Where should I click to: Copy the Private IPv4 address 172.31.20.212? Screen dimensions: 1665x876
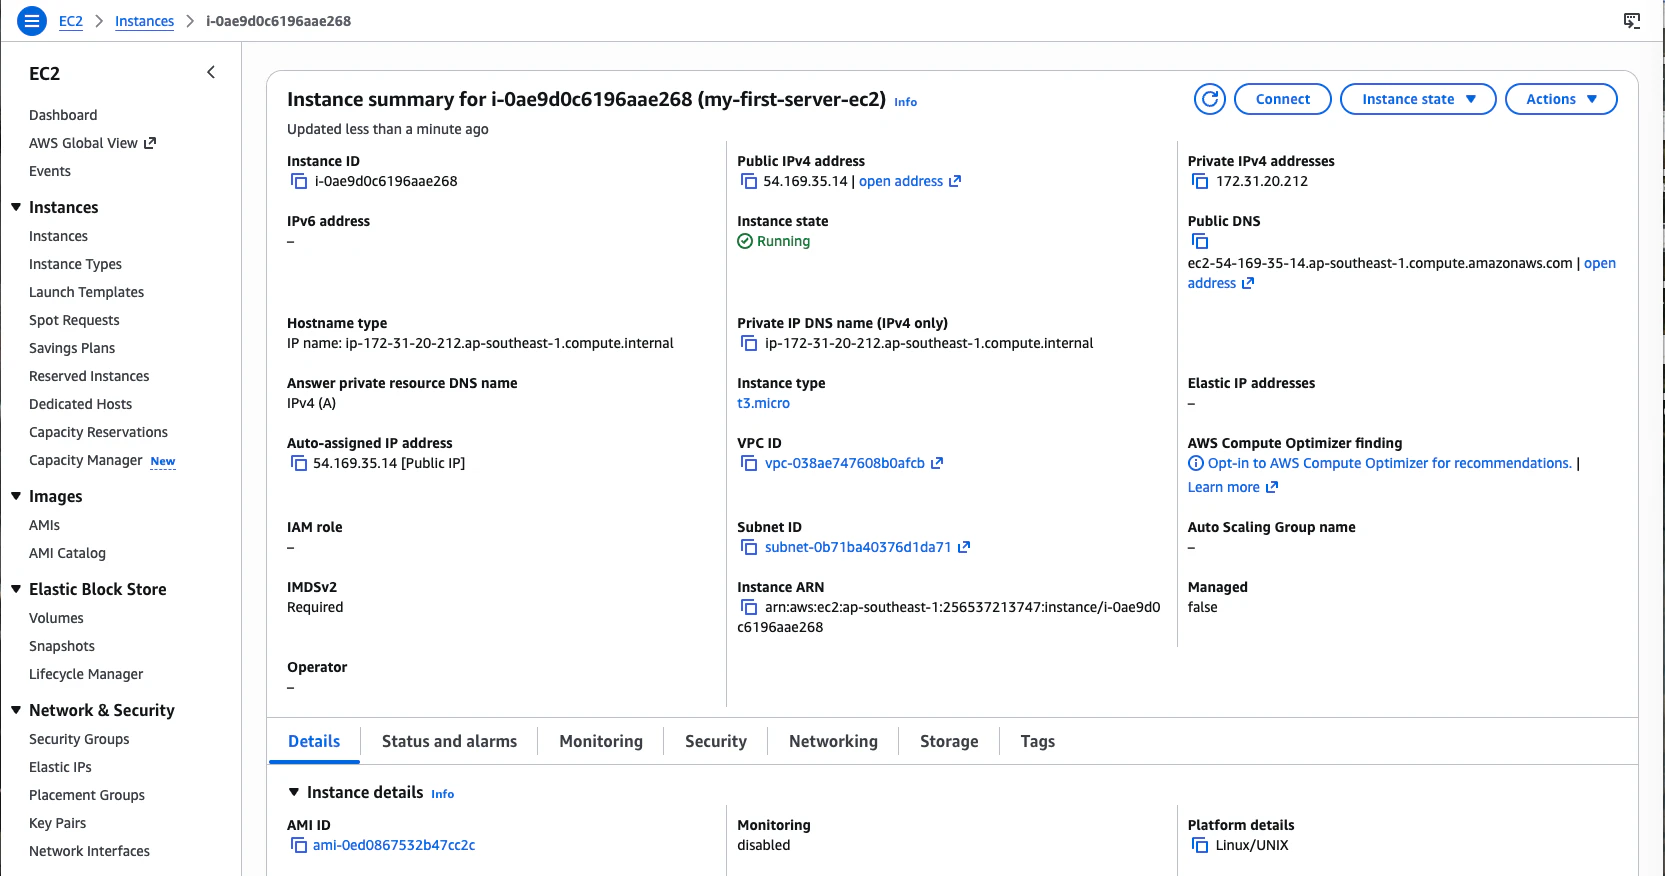[1200, 181]
